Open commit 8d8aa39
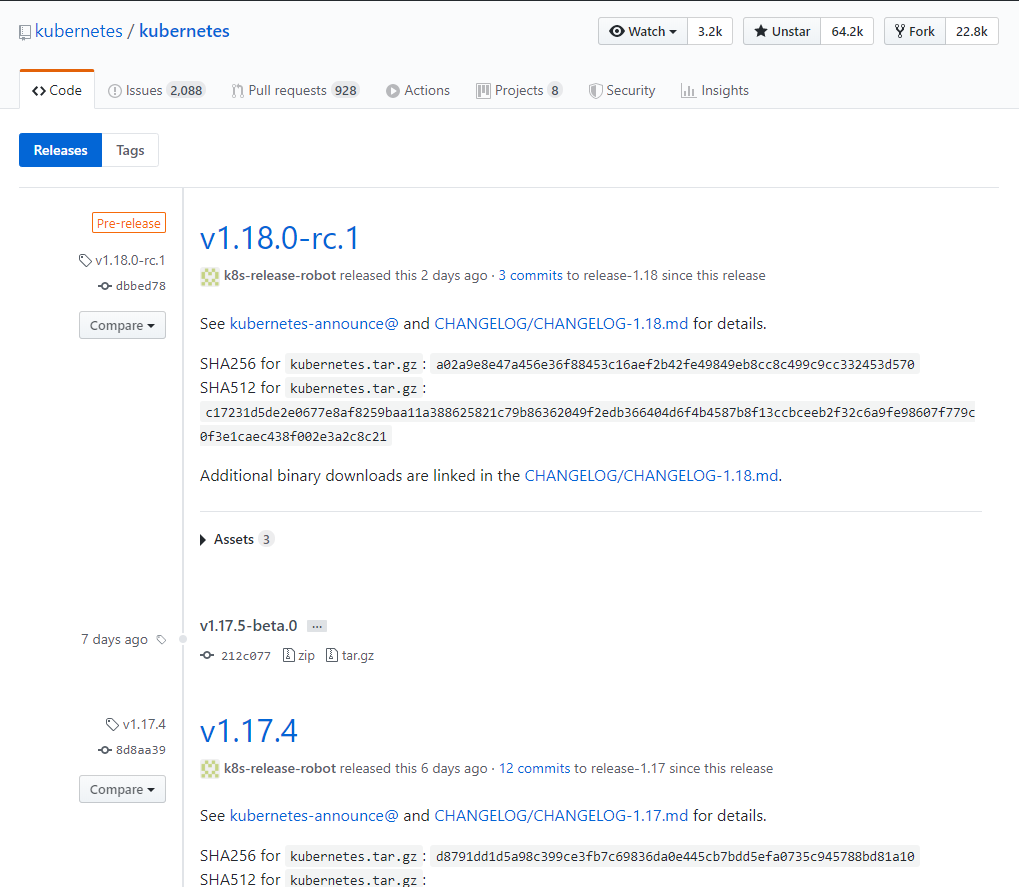This screenshot has height=887, width=1019. coord(140,750)
